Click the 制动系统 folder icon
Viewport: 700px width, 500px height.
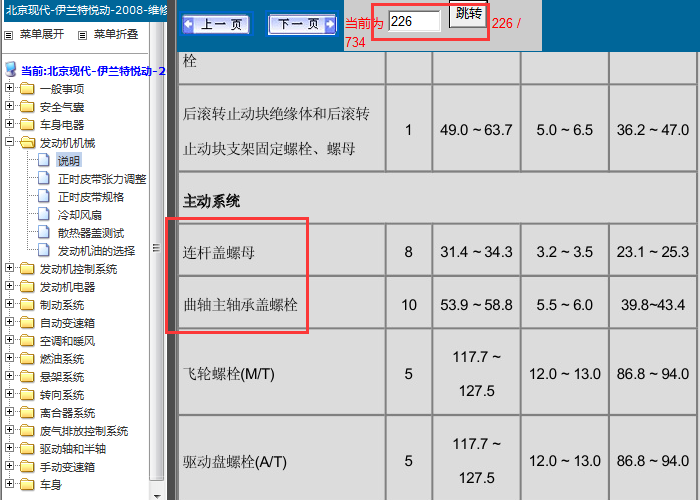pos(27,304)
